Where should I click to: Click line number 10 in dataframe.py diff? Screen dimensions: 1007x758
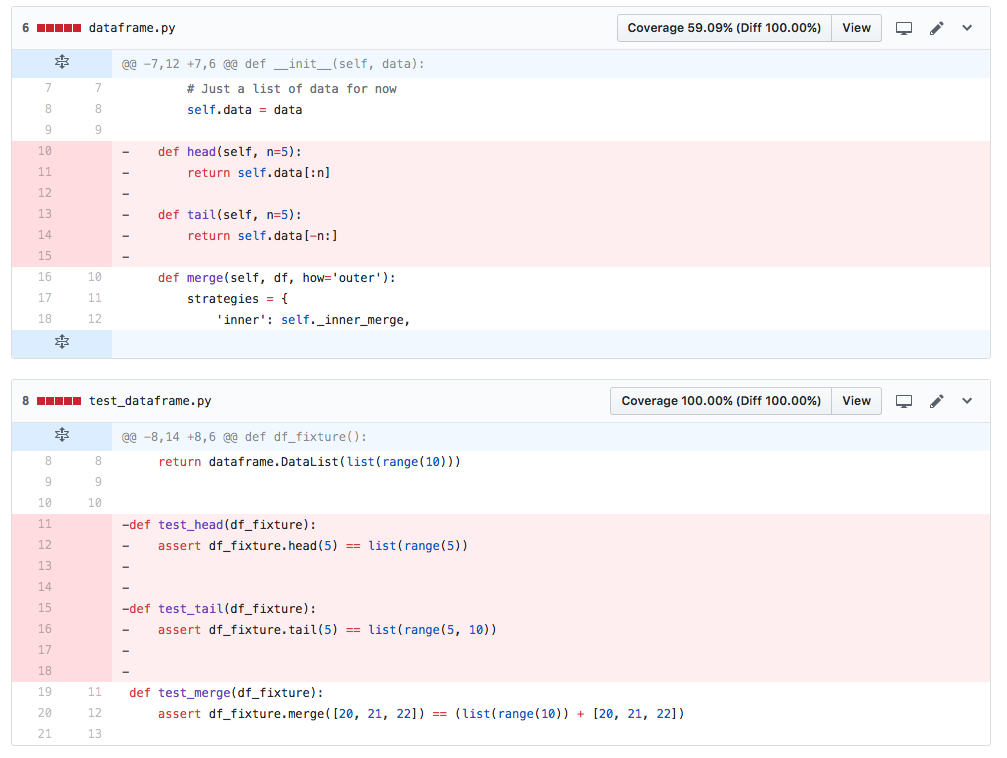(x=44, y=151)
